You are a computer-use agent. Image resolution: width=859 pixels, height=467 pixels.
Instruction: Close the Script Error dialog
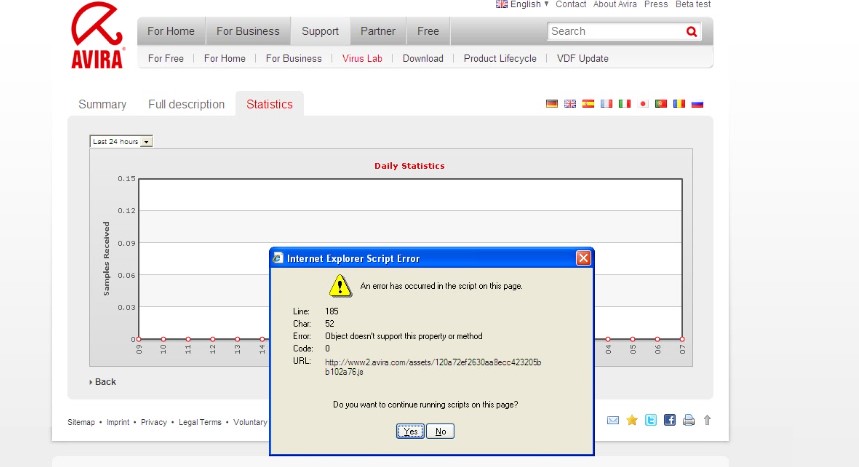point(583,258)
